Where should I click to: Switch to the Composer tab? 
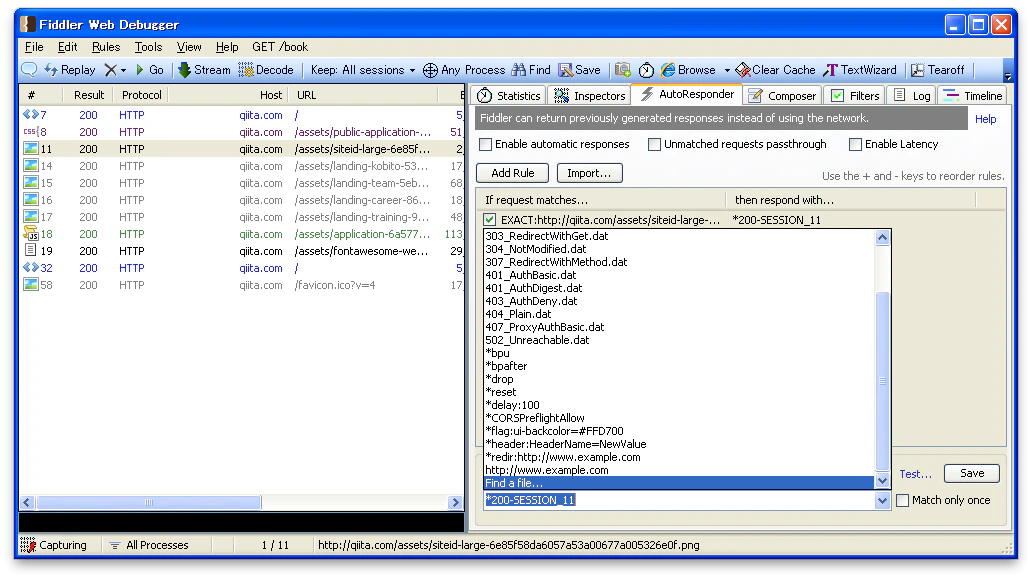783,95
